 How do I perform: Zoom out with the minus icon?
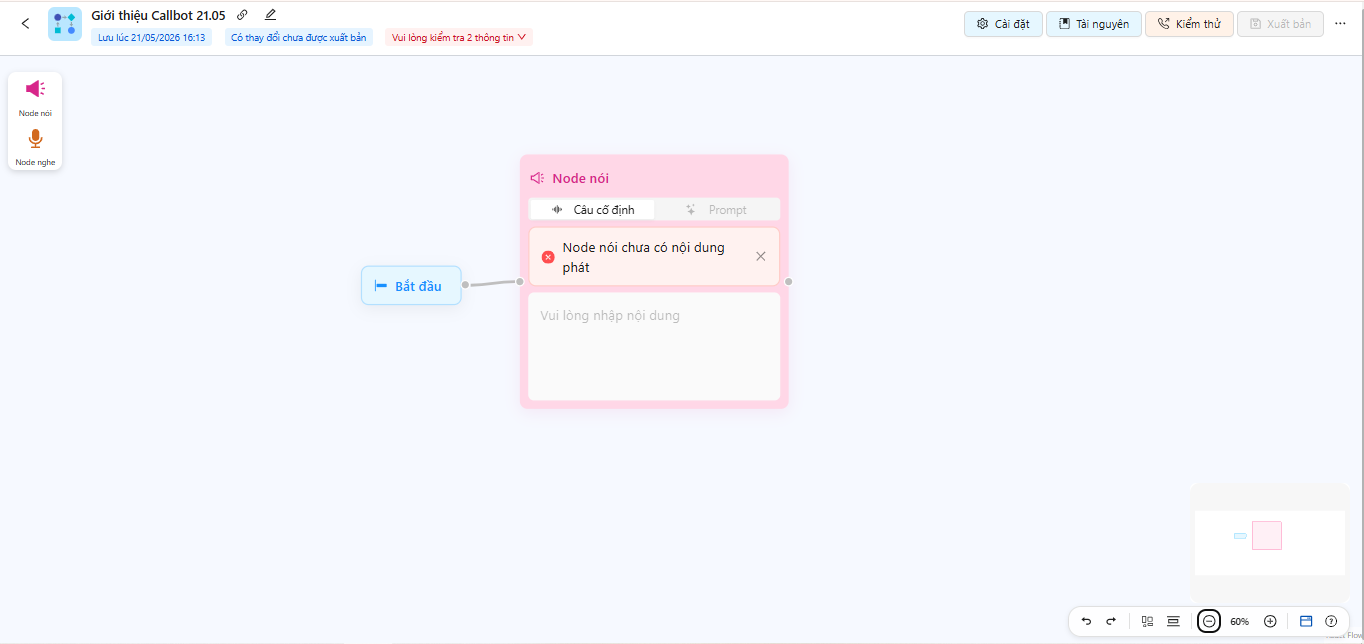point(1209,621)
